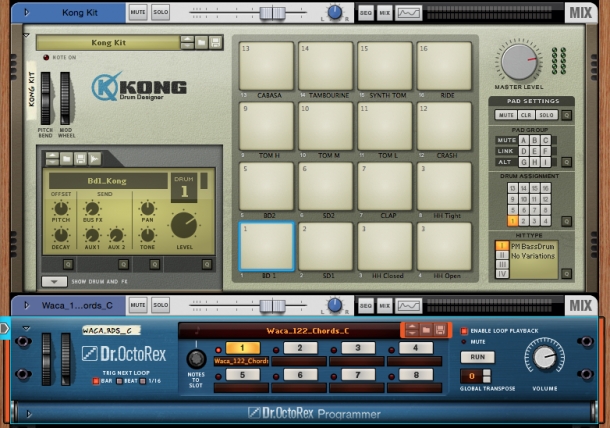Step drum patch arrows in drum panel
Image resolution: width=610 pixels, height=428 pixels.
coord(53,159)
